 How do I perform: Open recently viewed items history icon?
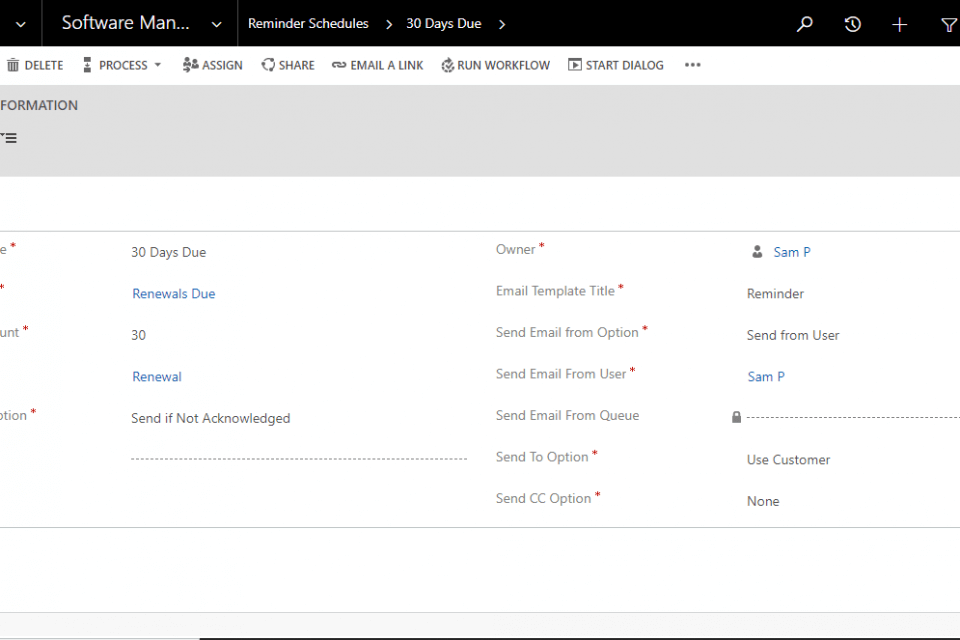coord(852,24)
